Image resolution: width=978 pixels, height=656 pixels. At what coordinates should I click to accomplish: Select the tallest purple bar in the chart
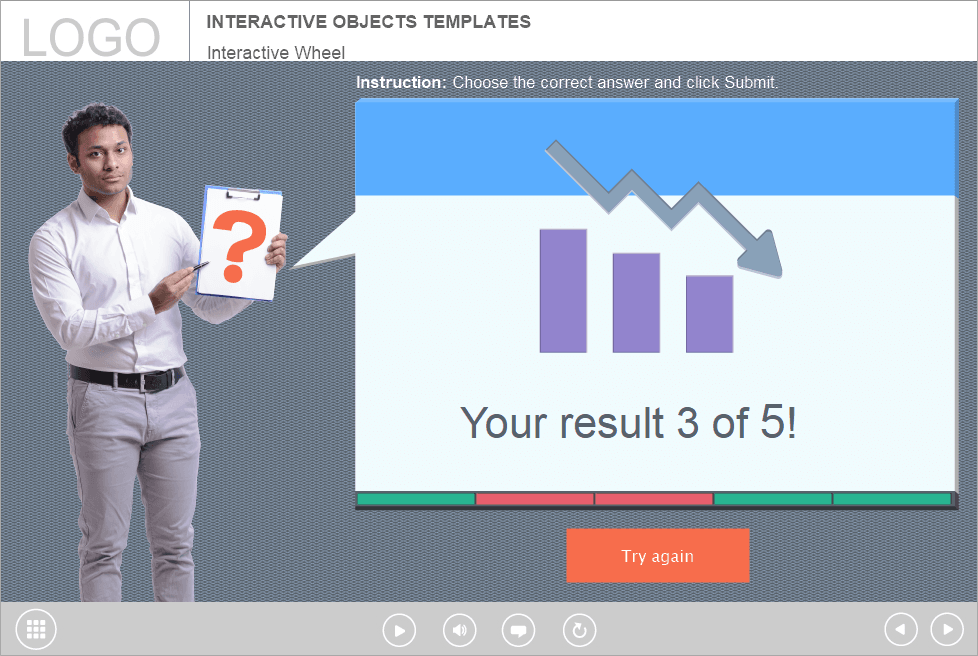coord(562,290)
